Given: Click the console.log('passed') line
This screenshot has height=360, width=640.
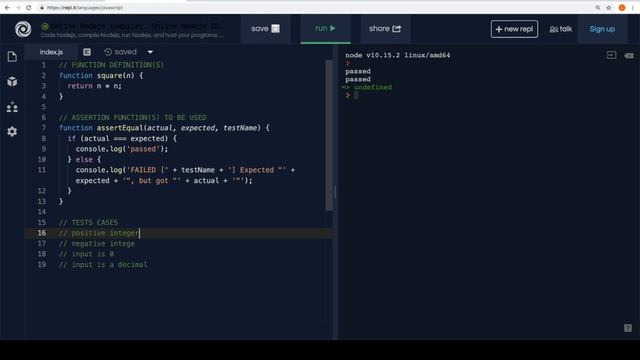Looking at the screenshot, I should click(x=122, y=149).
